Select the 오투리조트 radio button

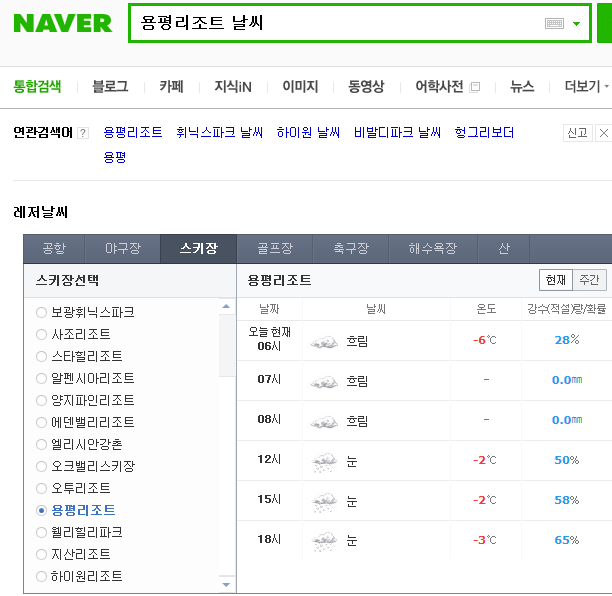(x=41, y=488)
